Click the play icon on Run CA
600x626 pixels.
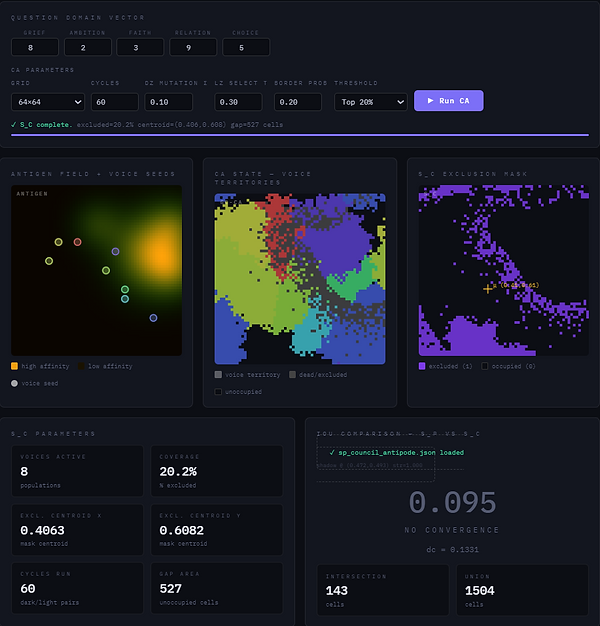point(430,101)
